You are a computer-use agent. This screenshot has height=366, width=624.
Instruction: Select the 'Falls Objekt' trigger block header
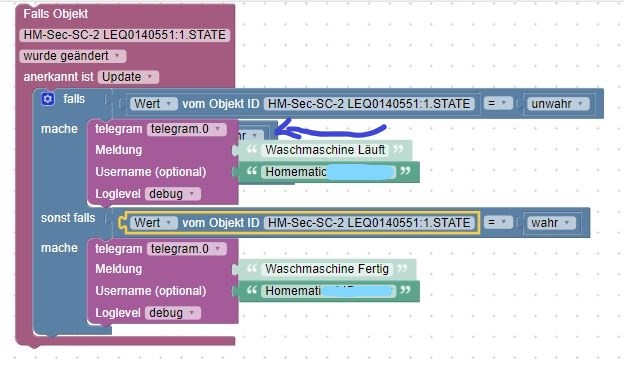56,14
